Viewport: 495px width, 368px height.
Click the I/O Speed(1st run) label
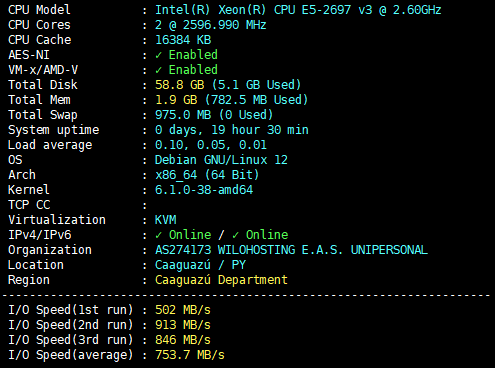click(71, 310)
